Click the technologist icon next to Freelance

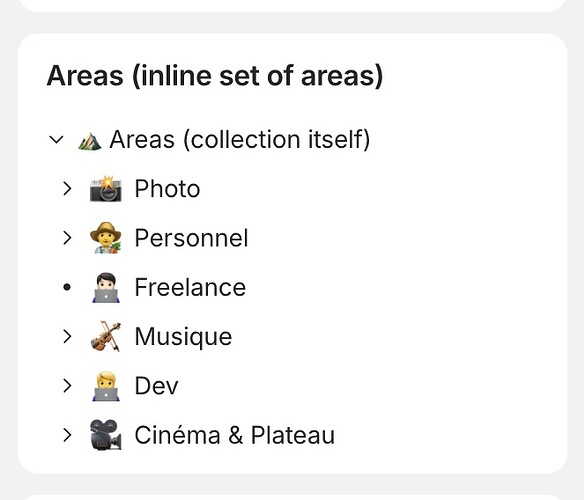pos(106,287)
